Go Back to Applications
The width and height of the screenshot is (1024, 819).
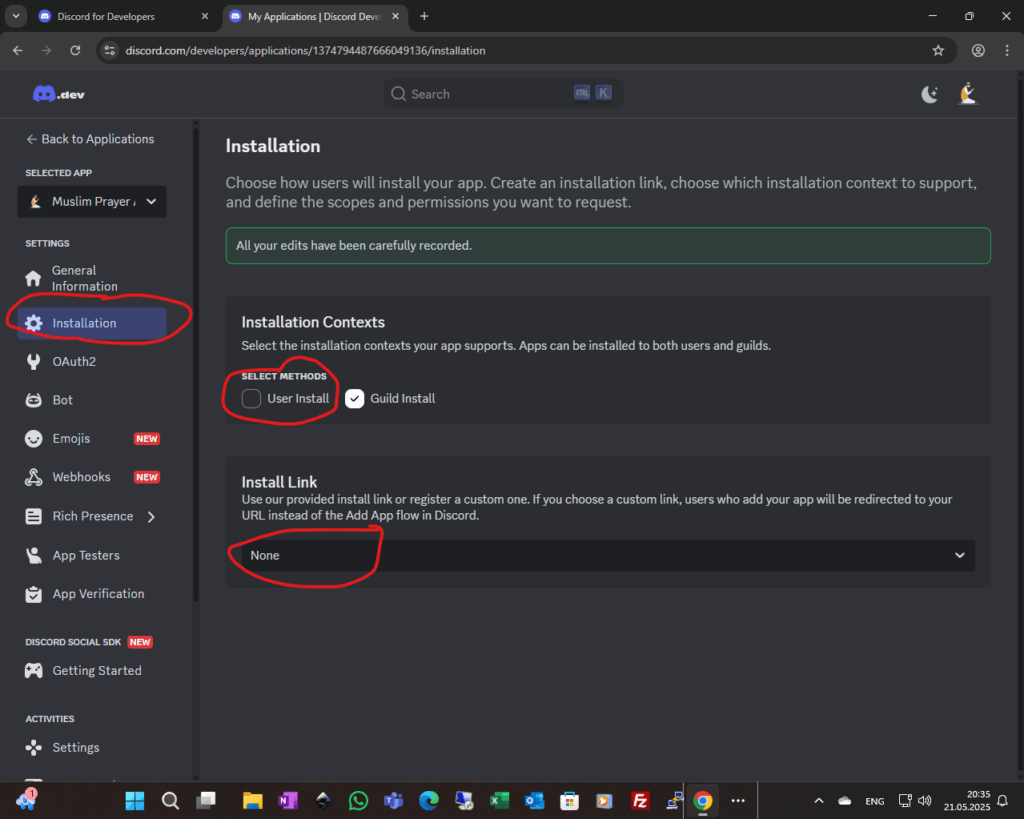click(90, 139)
